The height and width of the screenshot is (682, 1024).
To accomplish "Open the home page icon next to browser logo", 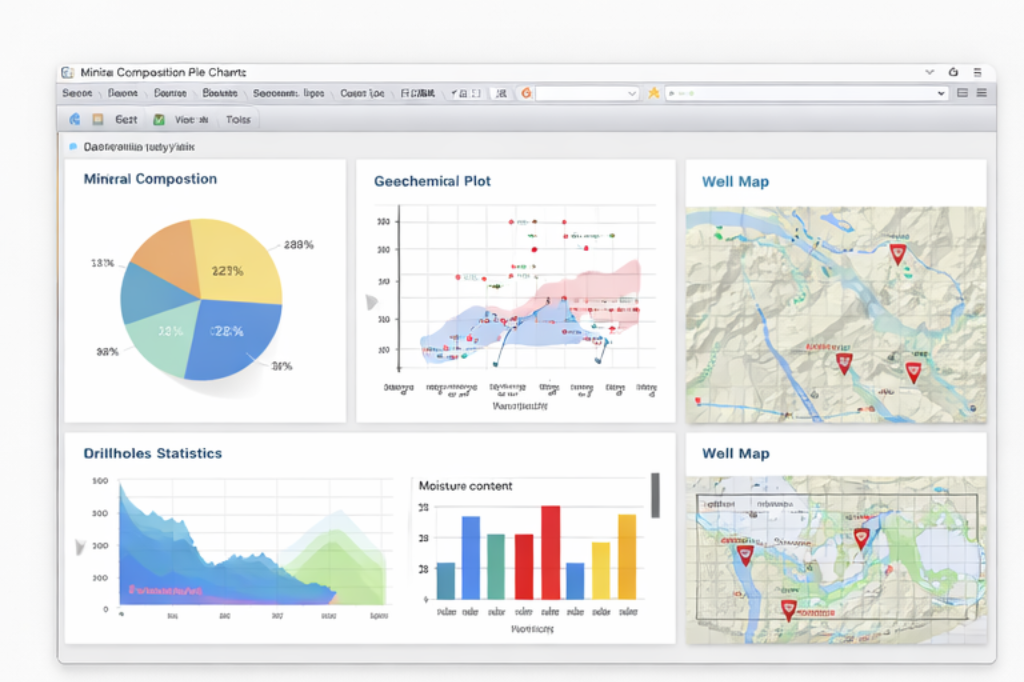I will pos(97,119).
